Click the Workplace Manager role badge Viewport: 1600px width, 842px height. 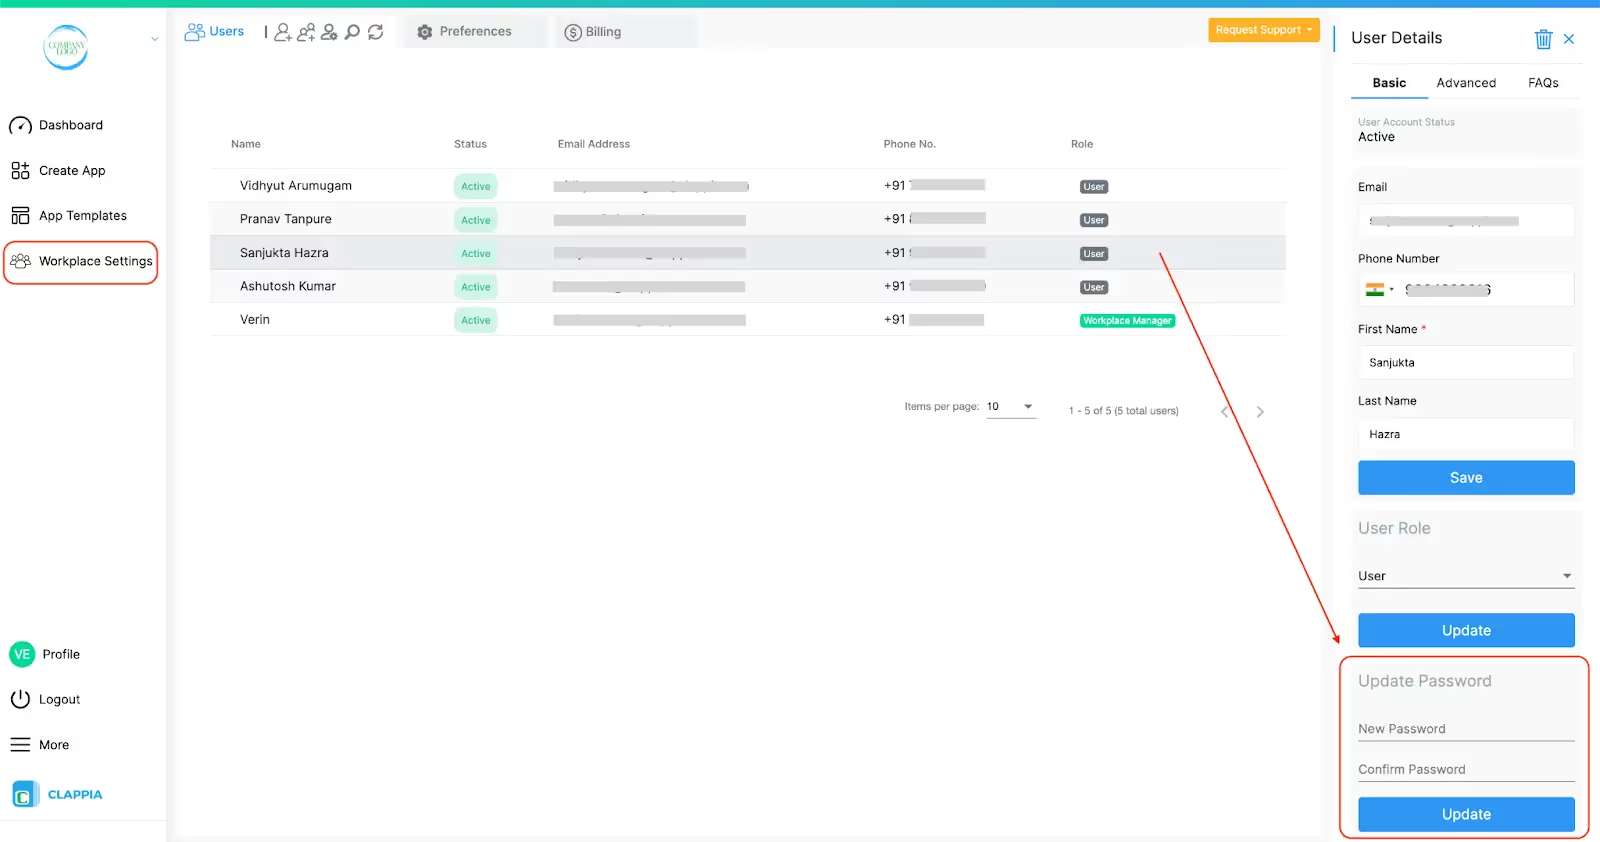pyautogui.click(x=1127, y=321)
